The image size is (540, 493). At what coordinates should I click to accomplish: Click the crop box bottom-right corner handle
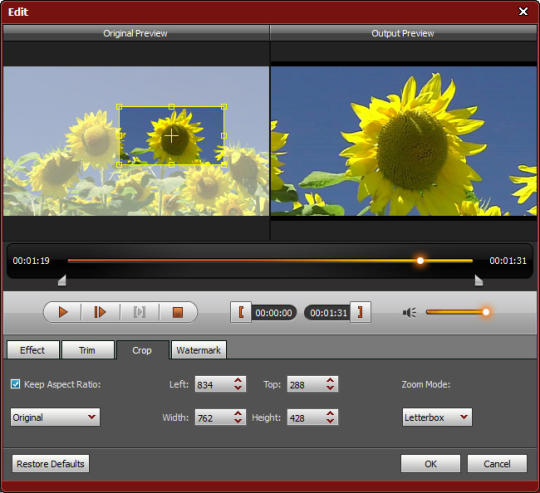click(x=224, y=165)
